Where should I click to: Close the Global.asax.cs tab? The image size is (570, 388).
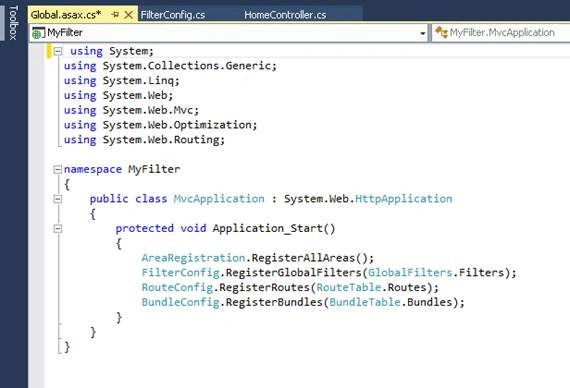(x=128, y=15)
